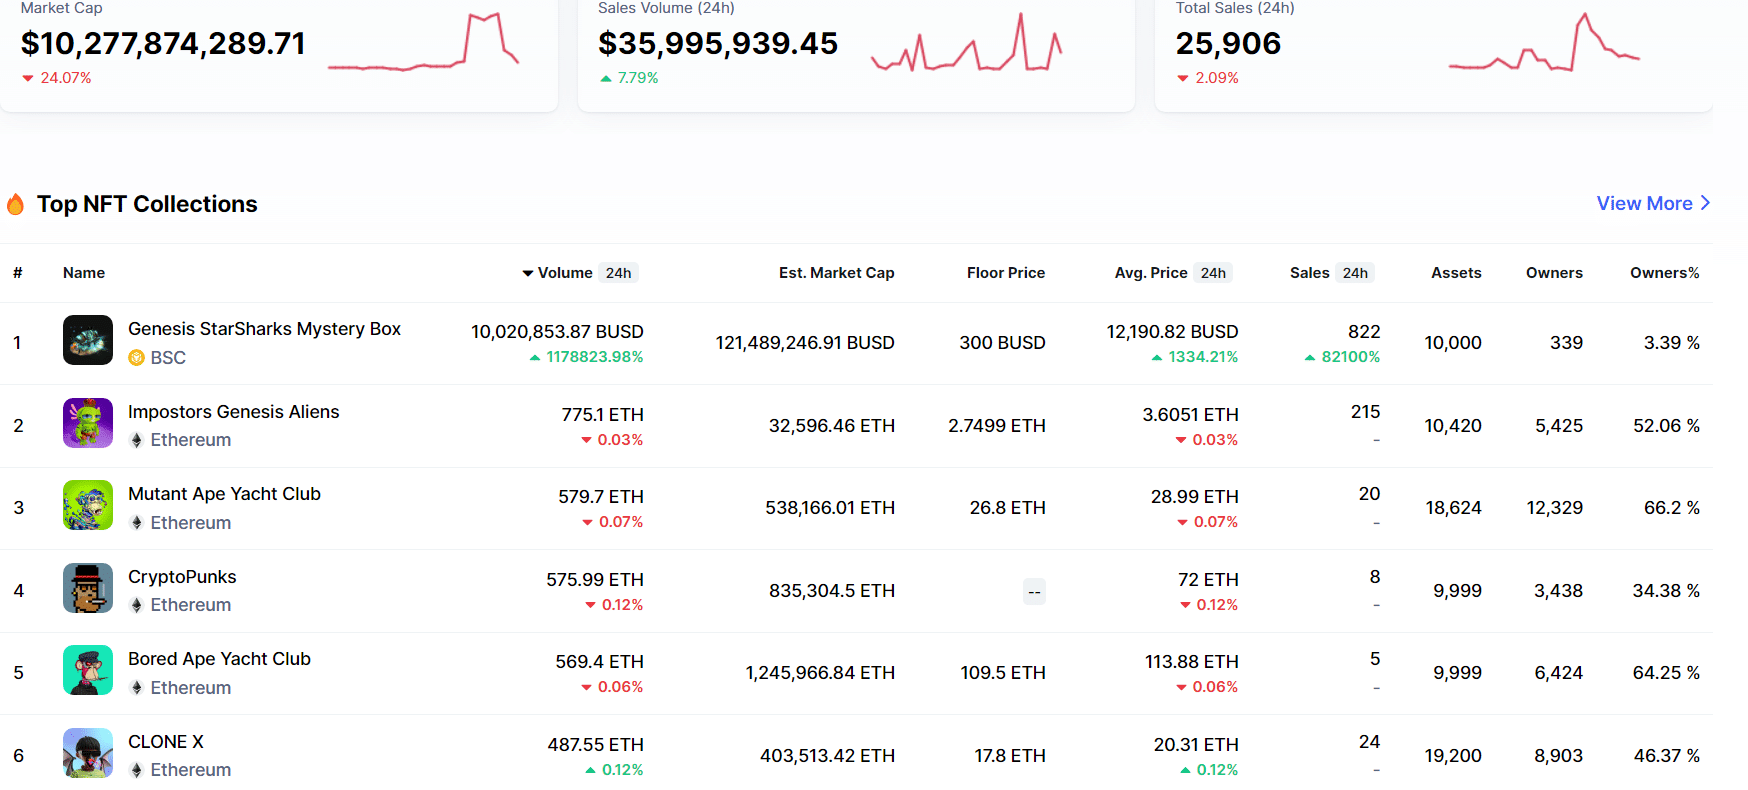Sort by Floor Price column header
This screenshot has width=1748, height=790.
click(1005, 273)
